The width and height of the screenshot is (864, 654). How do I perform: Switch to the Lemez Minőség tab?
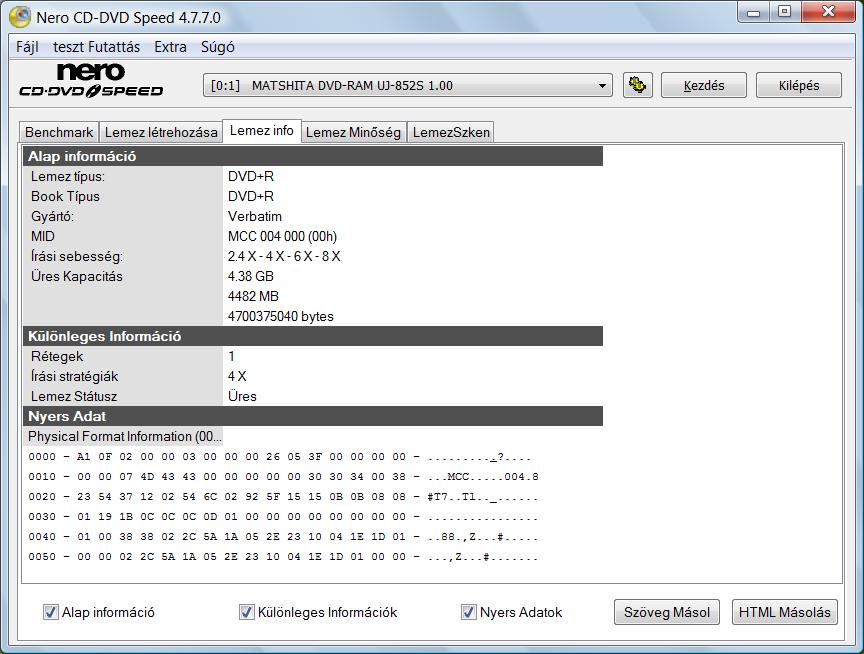tap(353, 132)
